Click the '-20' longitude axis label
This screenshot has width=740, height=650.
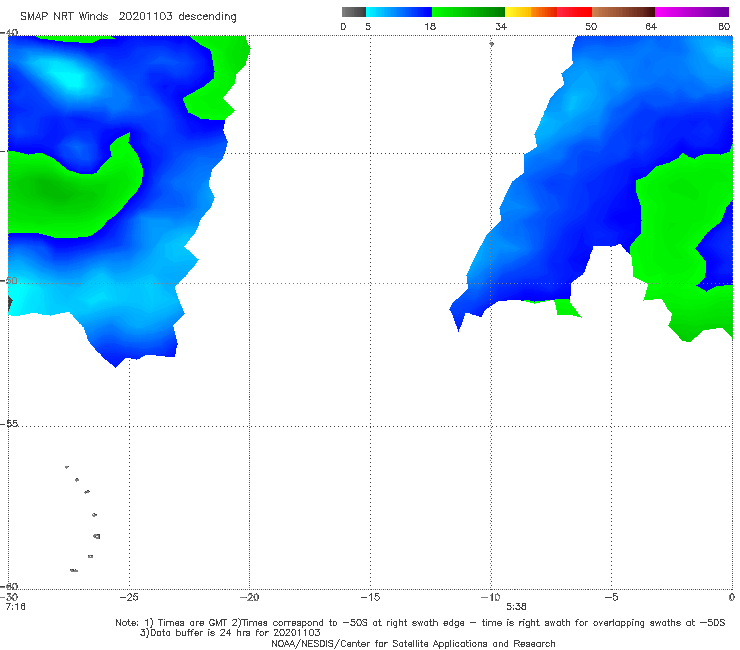[x=249, y=597]
